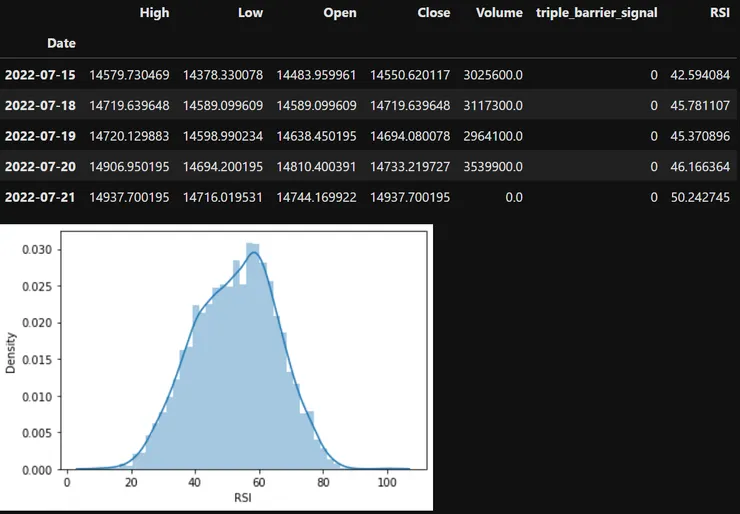Select the 2022-07-15 row index
The image size is (740, 514).
coord(40,74)
